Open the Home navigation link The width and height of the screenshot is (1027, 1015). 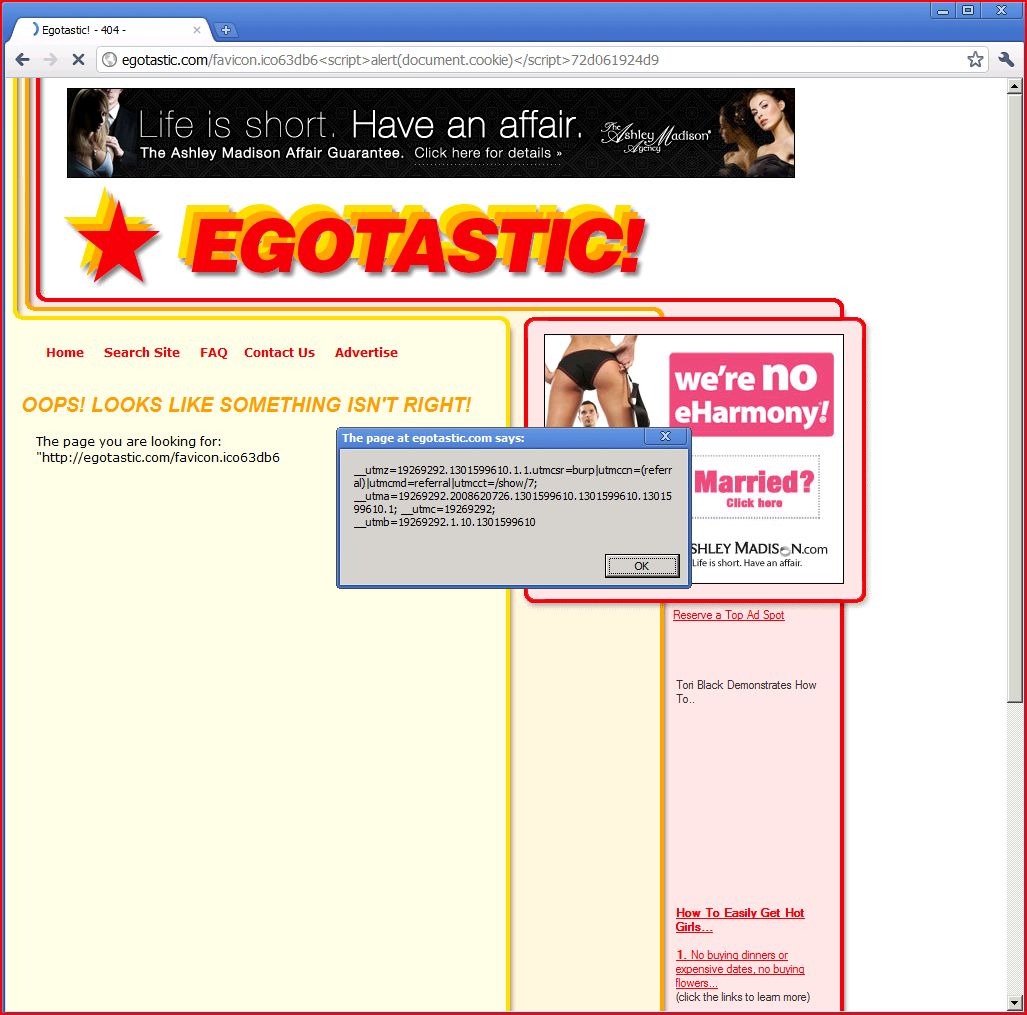tap(65, 352)
